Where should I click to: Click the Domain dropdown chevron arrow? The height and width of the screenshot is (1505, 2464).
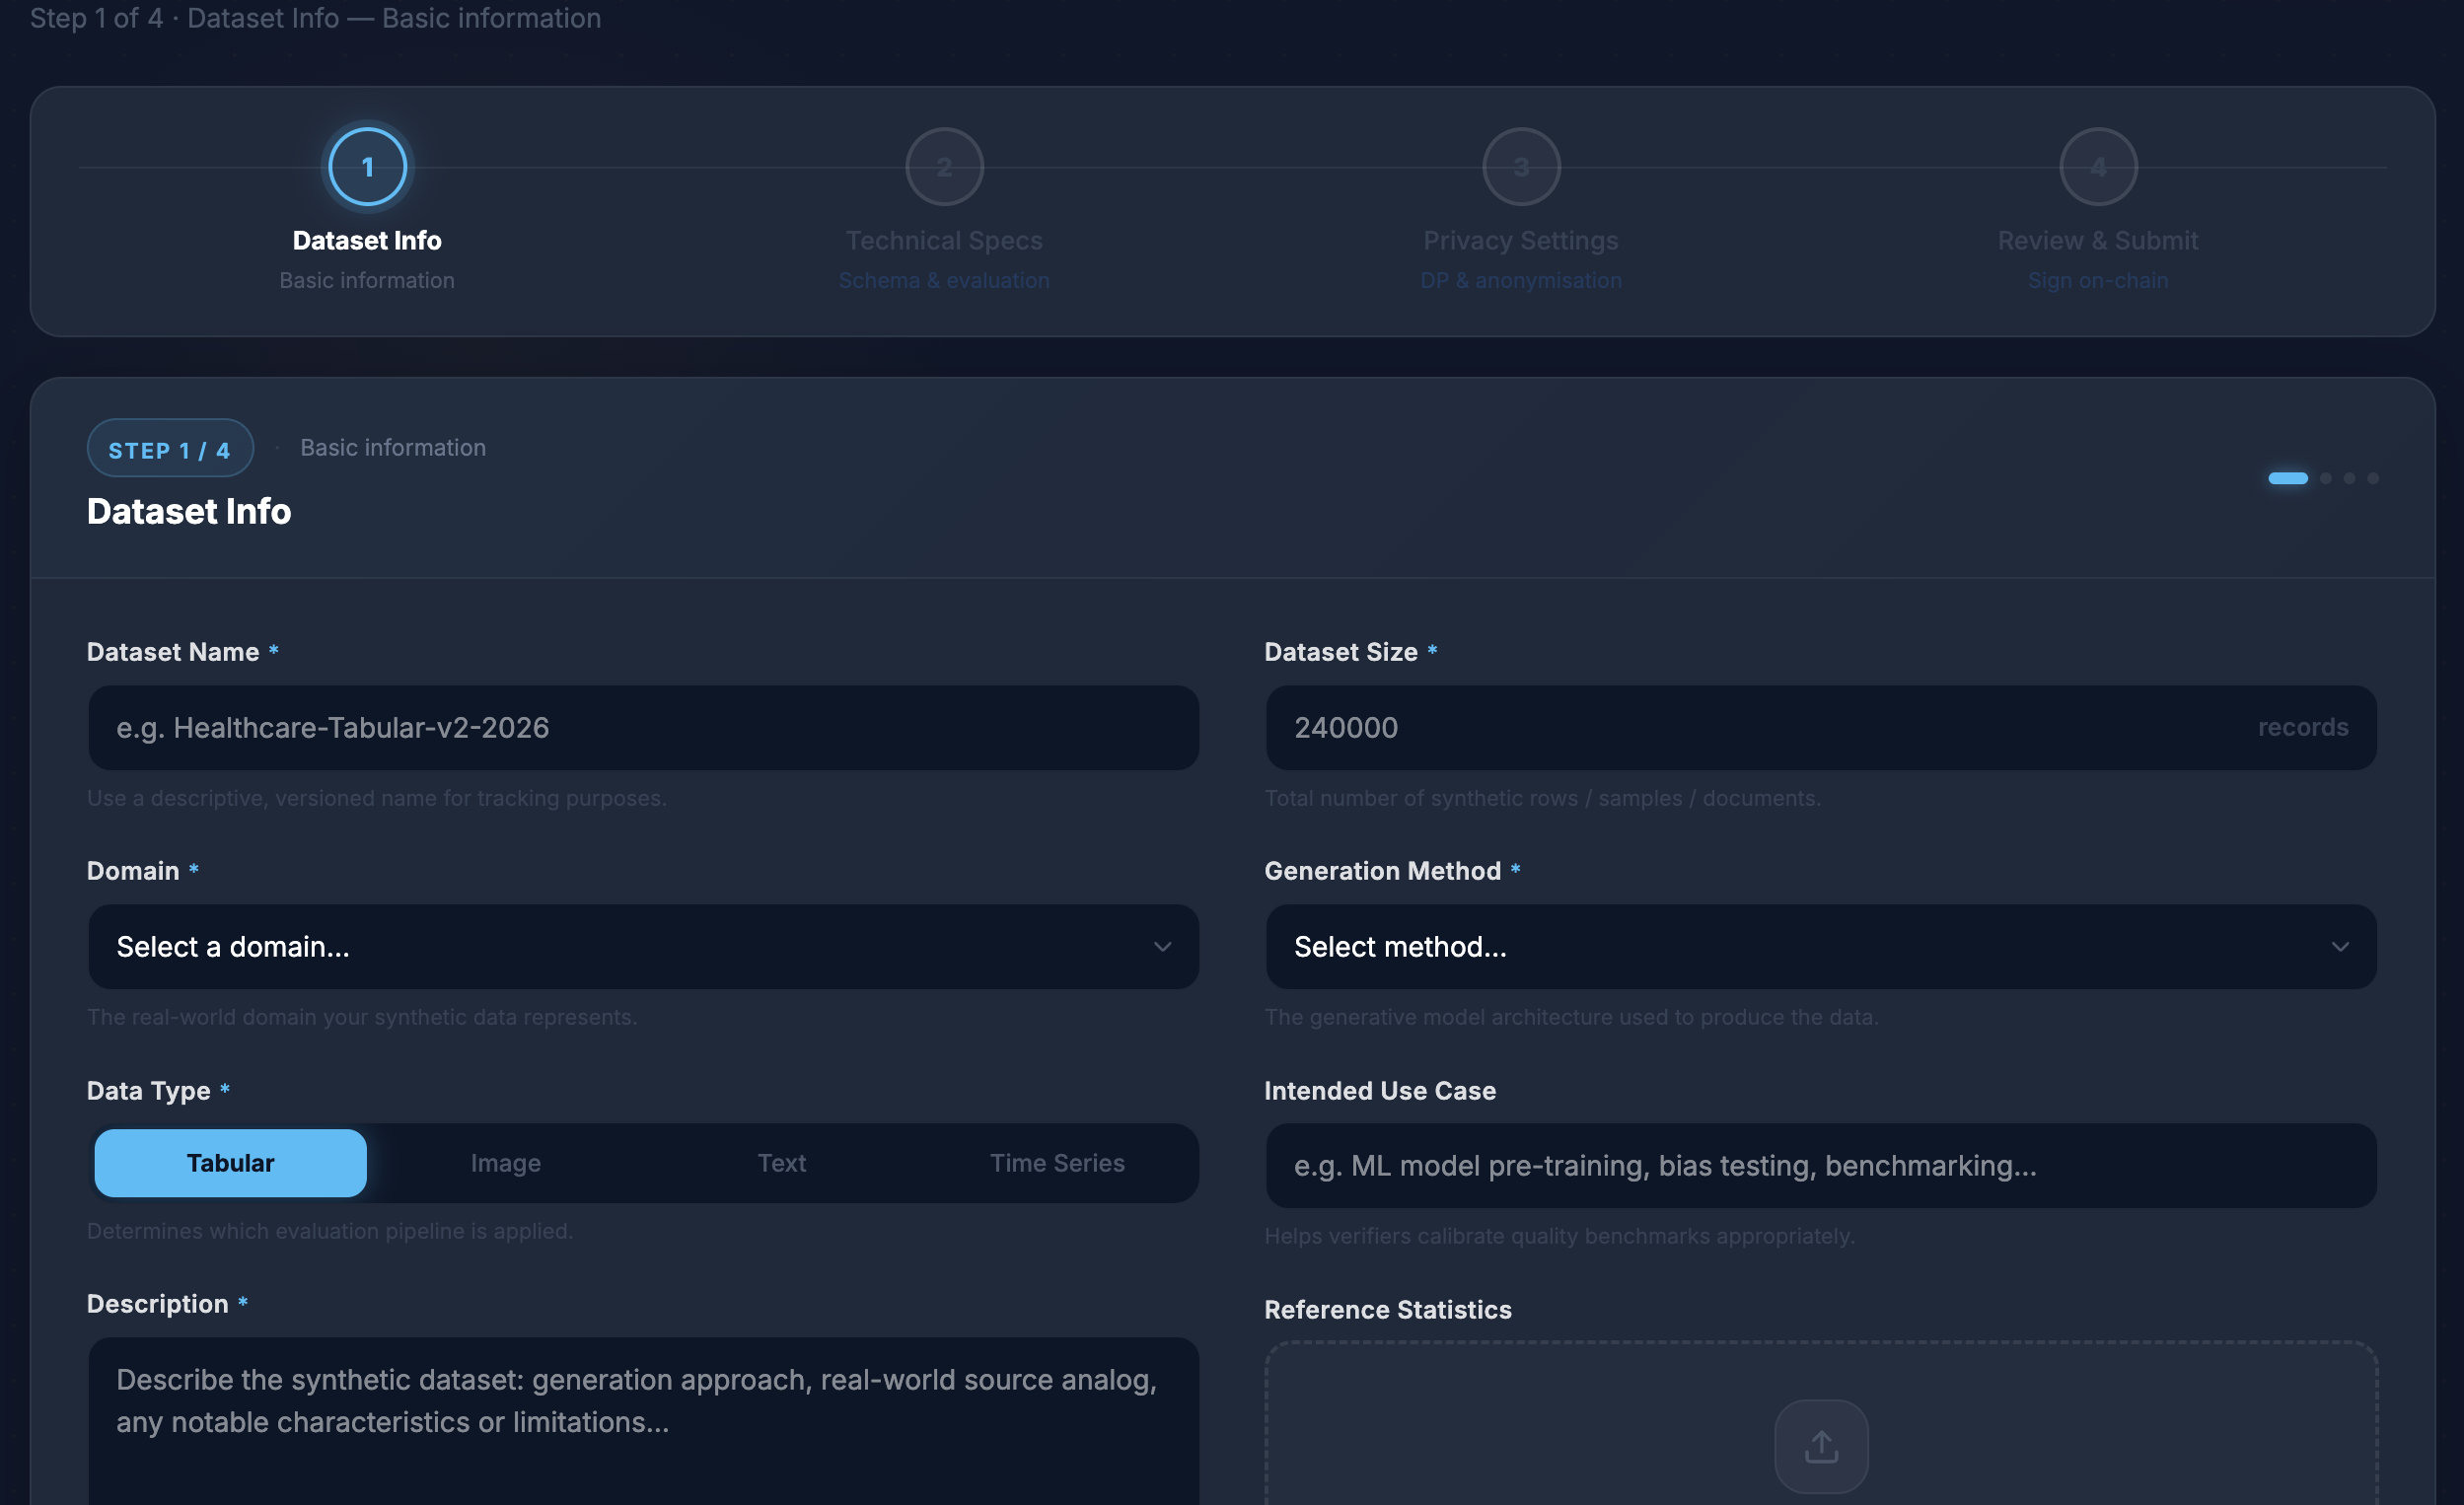point(1161,947)
